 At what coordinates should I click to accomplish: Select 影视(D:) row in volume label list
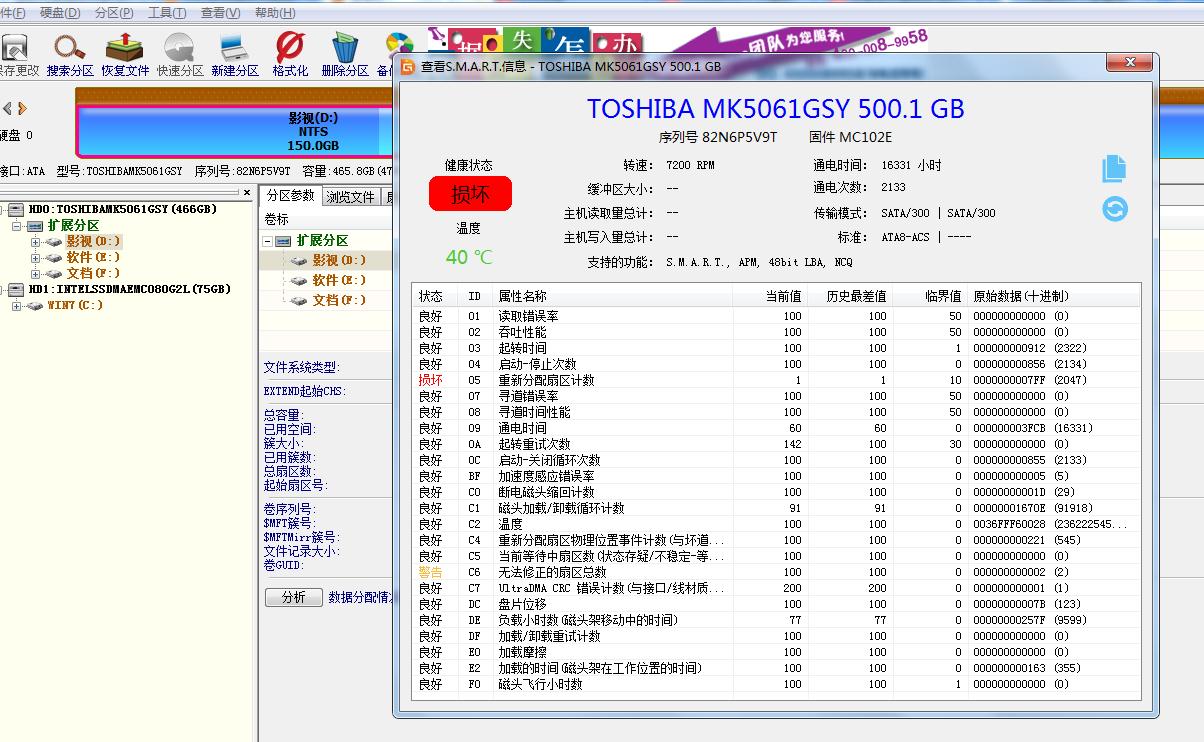point(339,260)
